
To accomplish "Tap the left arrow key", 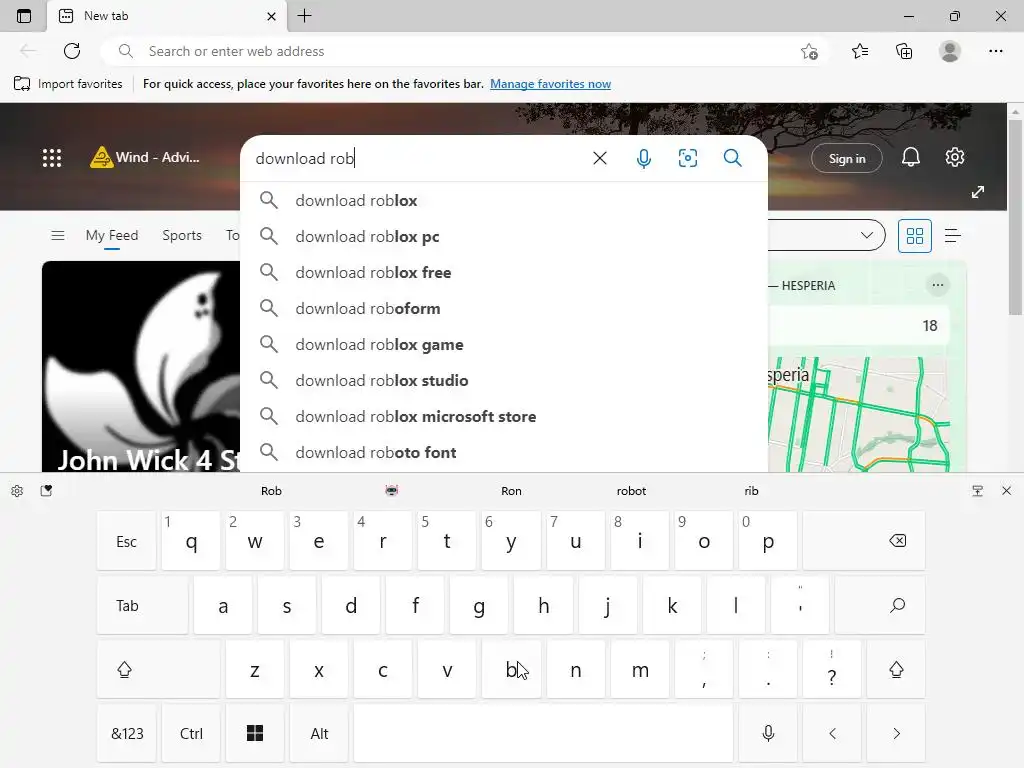I will 832,733.
